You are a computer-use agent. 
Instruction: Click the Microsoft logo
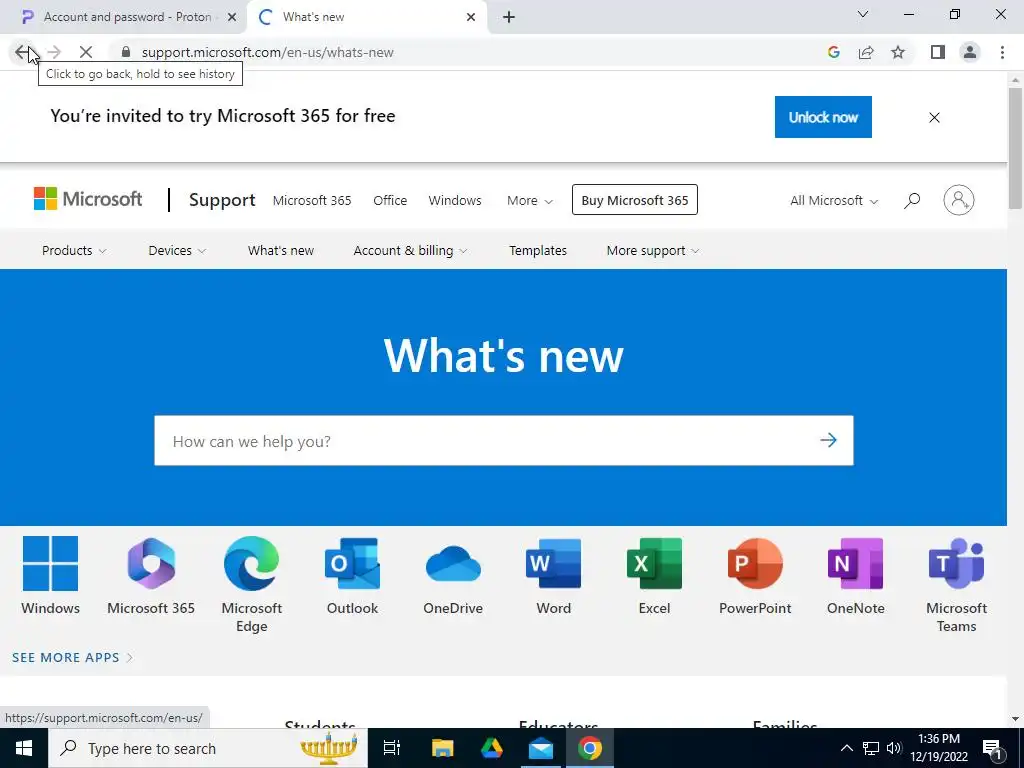pyautogui.click(x=88, y=199)
